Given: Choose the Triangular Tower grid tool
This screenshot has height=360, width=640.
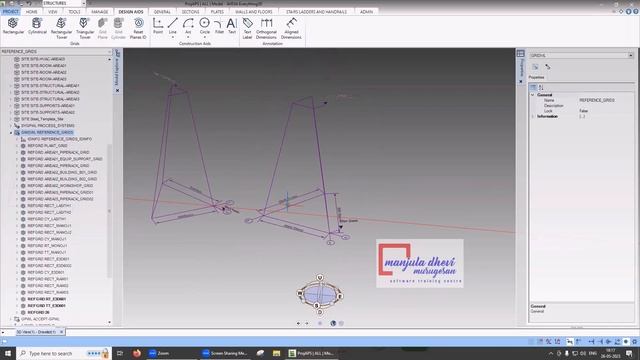Looking at the screenshot, I should 85,28.
